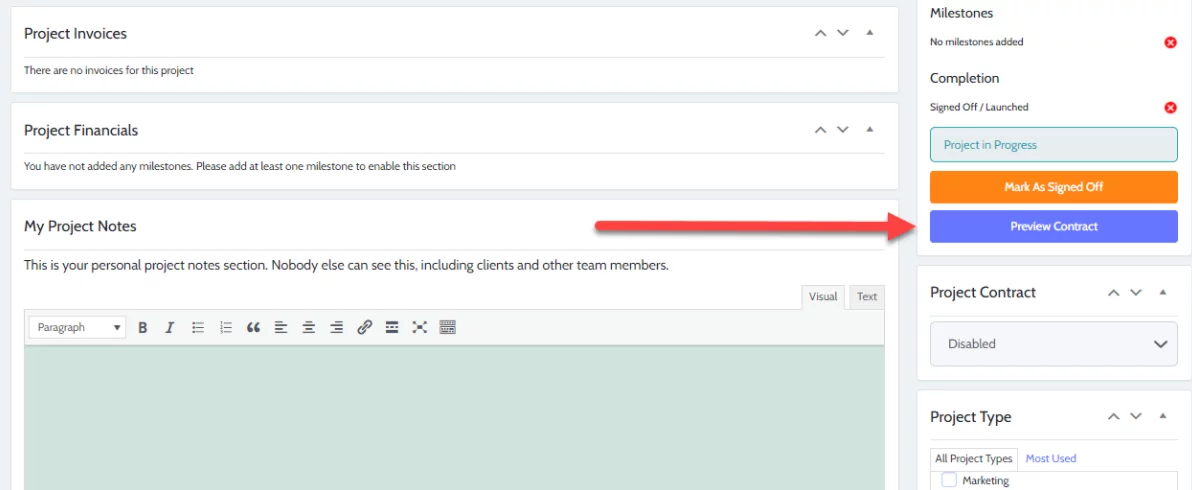The width and height of the screenshot is (1192, 490).
Task: Collapse the Project Contract panel
Action: (x=1163, y=292)
